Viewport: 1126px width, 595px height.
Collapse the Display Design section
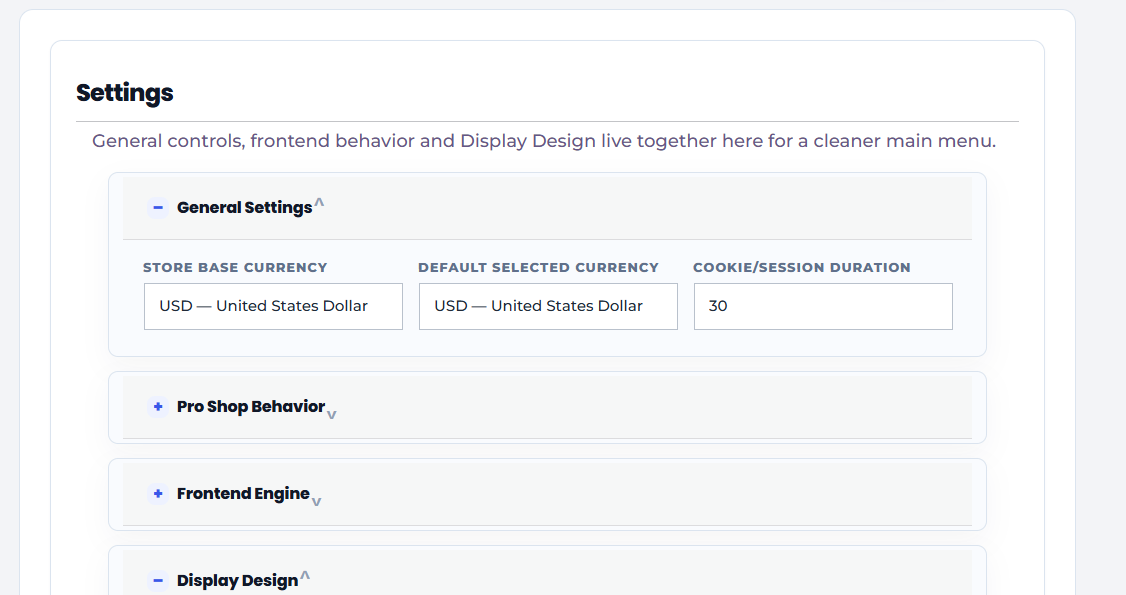pyautogui.click(x=547, y=573)
